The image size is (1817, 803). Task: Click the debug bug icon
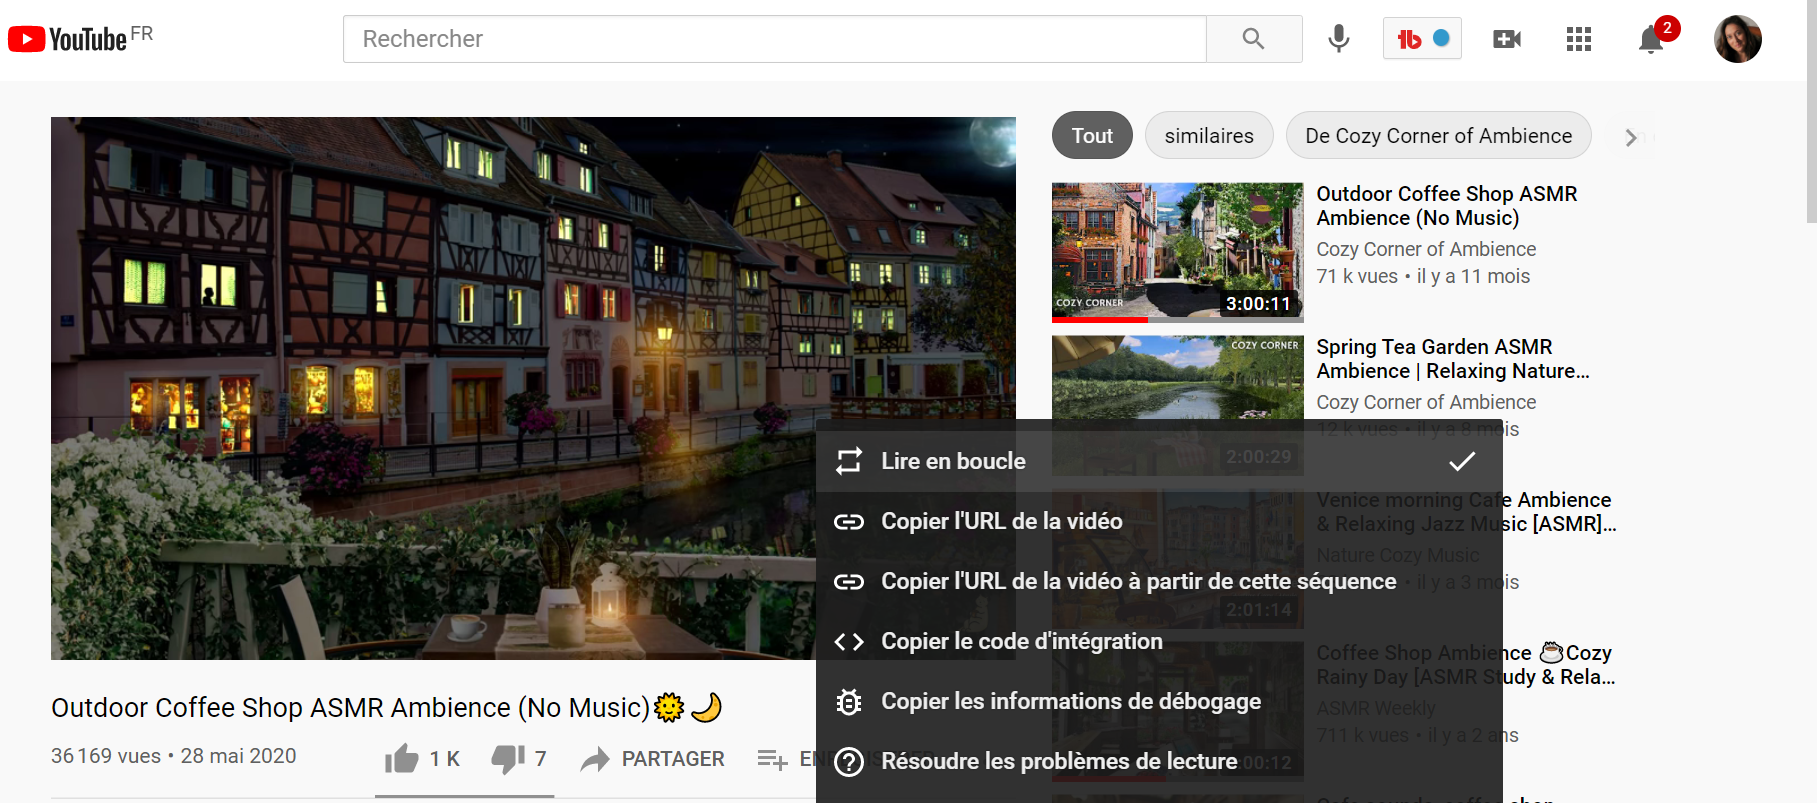pos(849,701)
